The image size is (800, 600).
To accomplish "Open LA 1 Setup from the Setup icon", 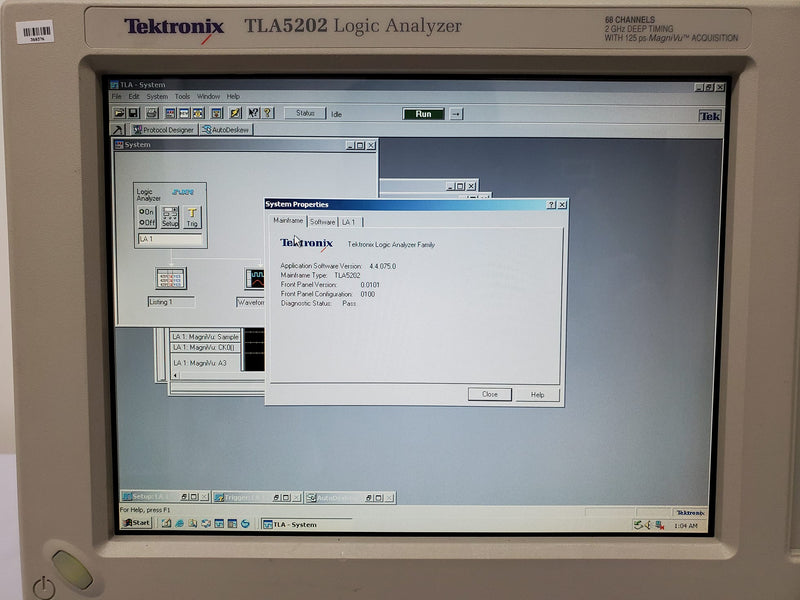I will click(x=170, y=217).
